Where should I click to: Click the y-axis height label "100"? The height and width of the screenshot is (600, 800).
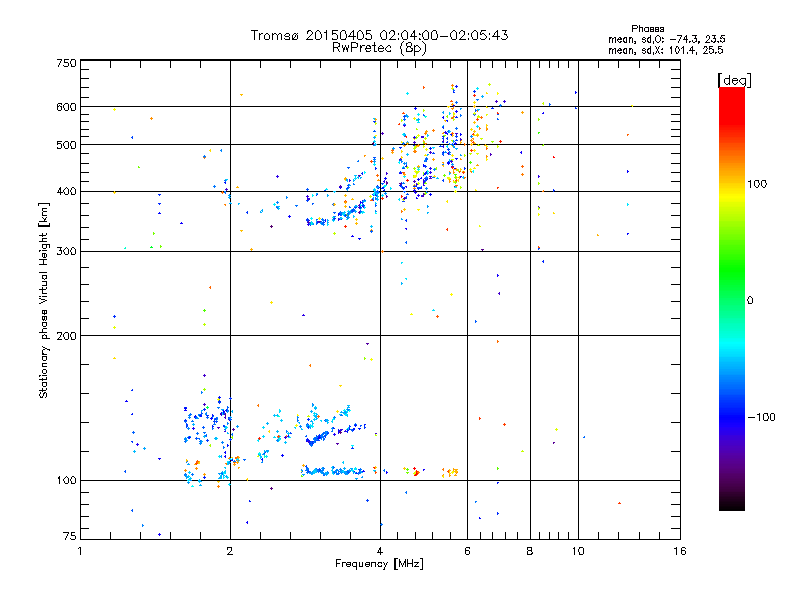point(66,480)
